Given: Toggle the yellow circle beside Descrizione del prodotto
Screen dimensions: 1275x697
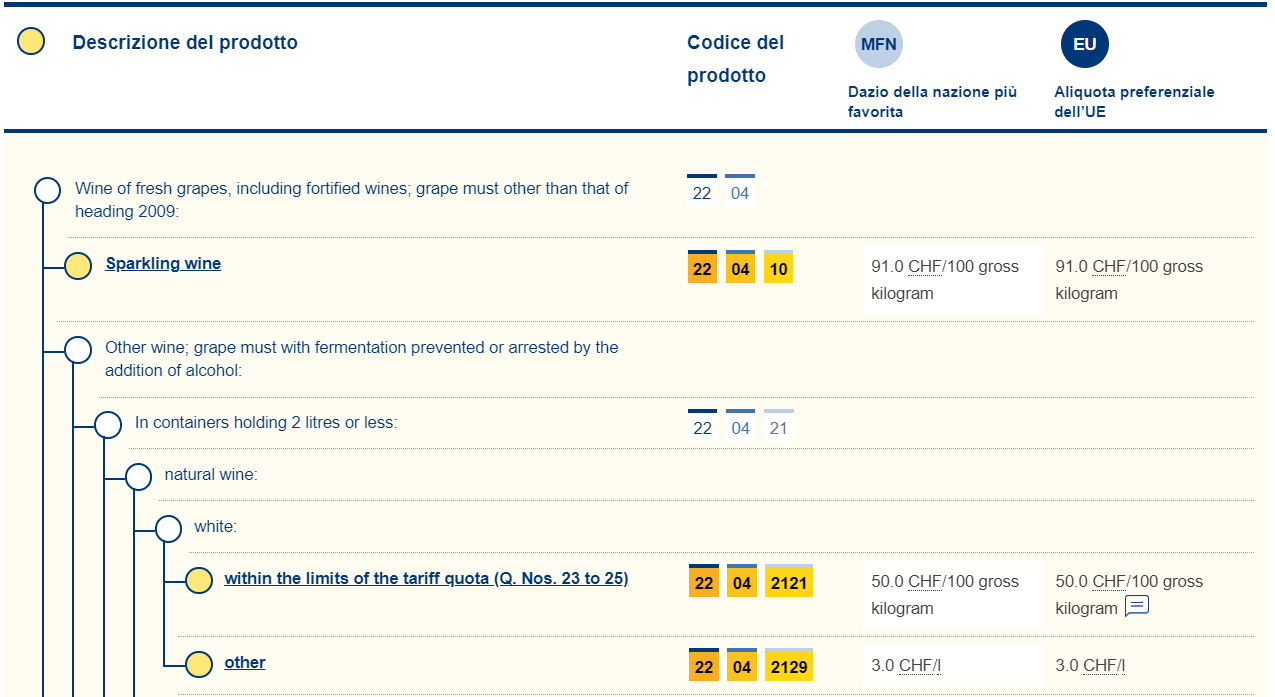Looking at the screenshot, I should pos(31,42).
